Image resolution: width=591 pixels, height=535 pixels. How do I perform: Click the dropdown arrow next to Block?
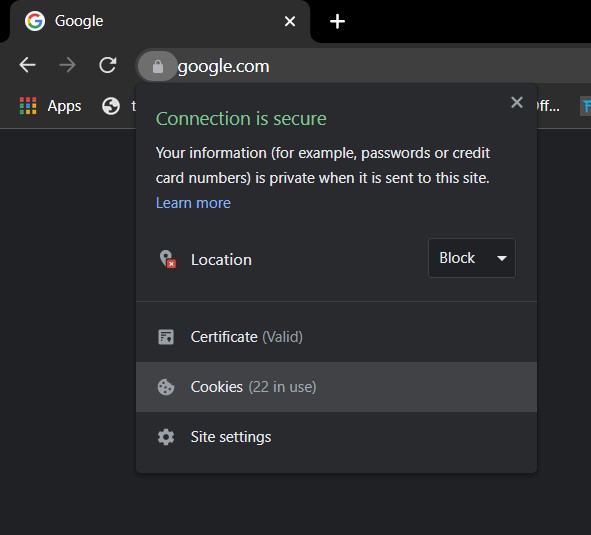point(502,258)
